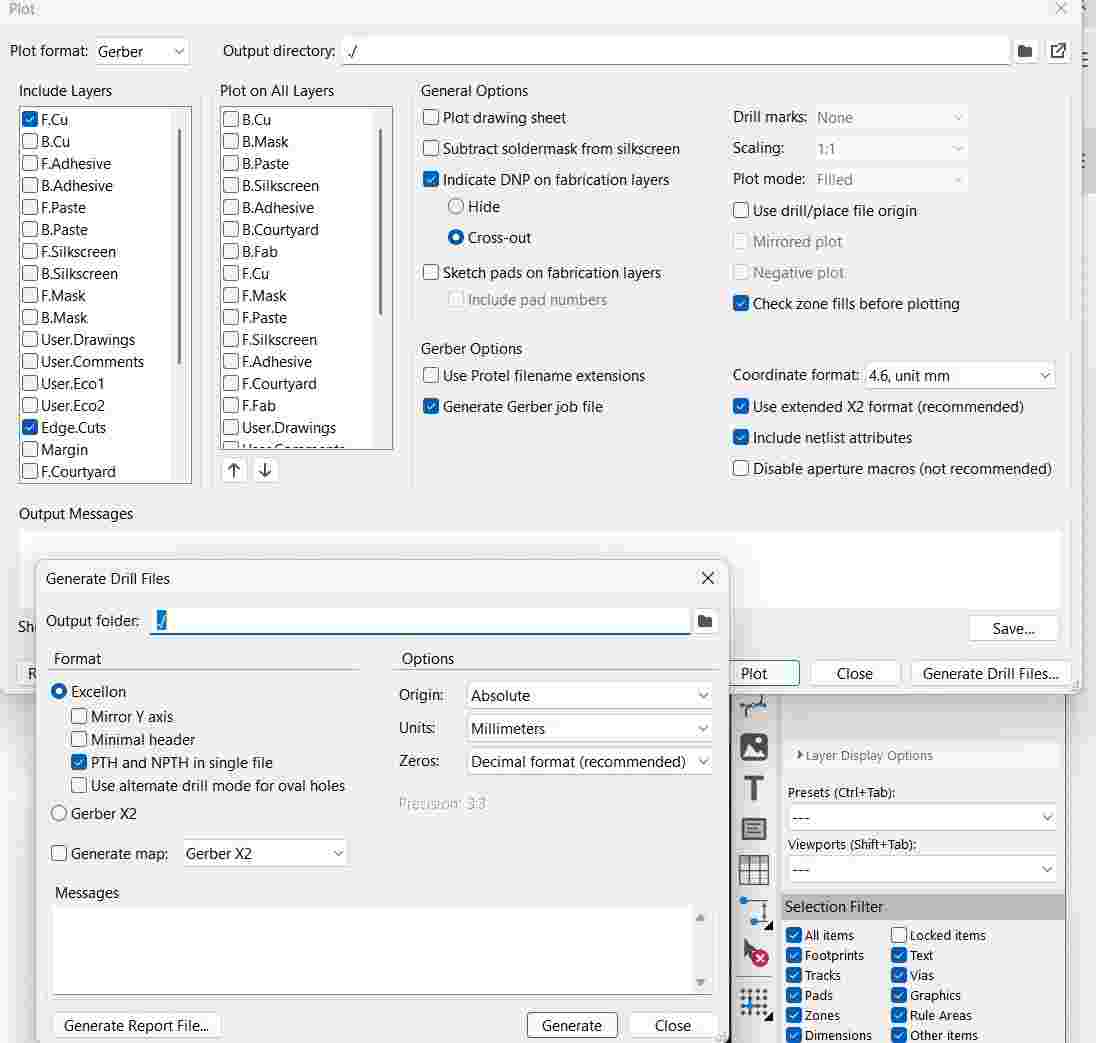Enable Mirror Y axis option
This screenshot has height=1043, width=1096.
[79, 717]
